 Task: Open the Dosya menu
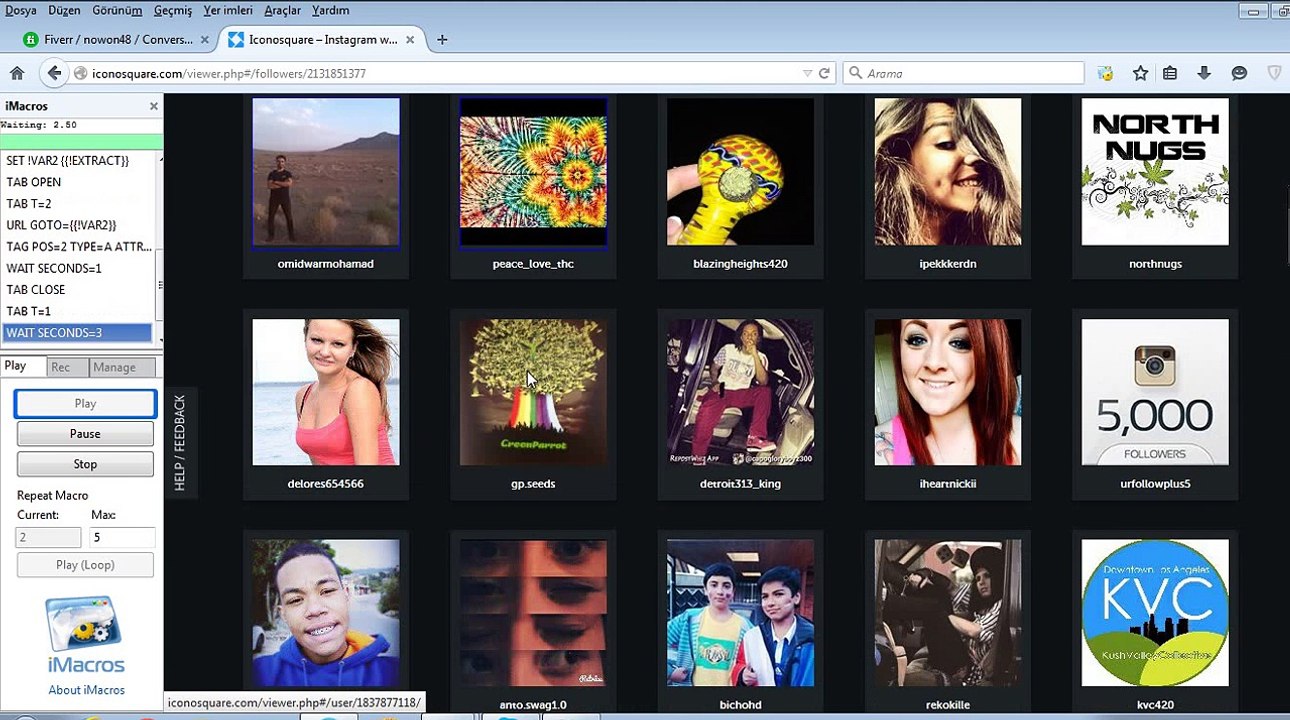20,10
